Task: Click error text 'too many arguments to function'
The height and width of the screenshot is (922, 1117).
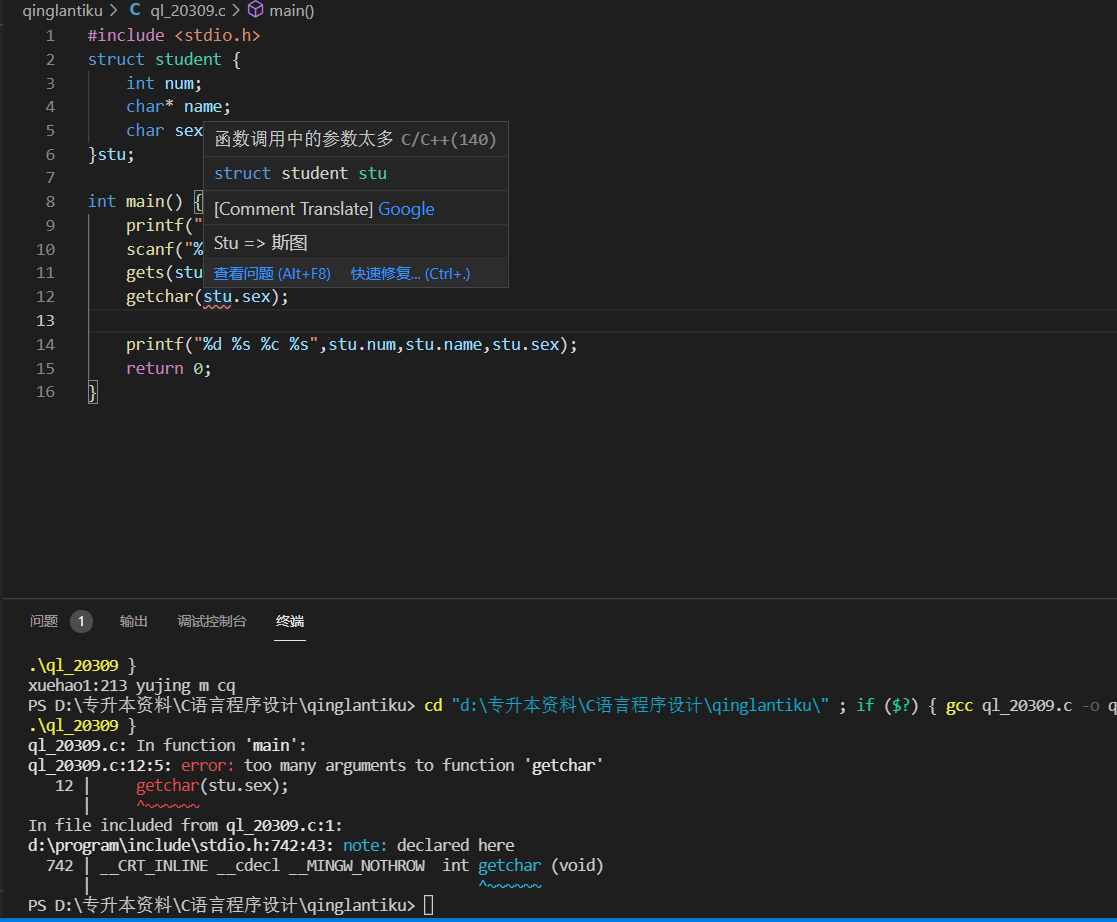Action: [x=379, y=765]
